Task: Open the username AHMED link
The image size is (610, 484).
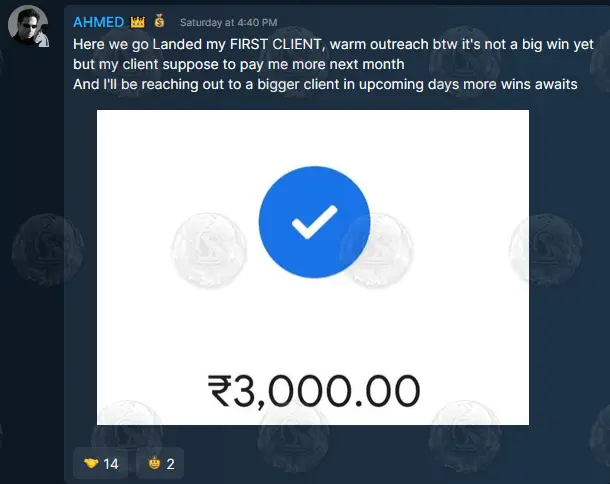Action: tap(98, 22)
